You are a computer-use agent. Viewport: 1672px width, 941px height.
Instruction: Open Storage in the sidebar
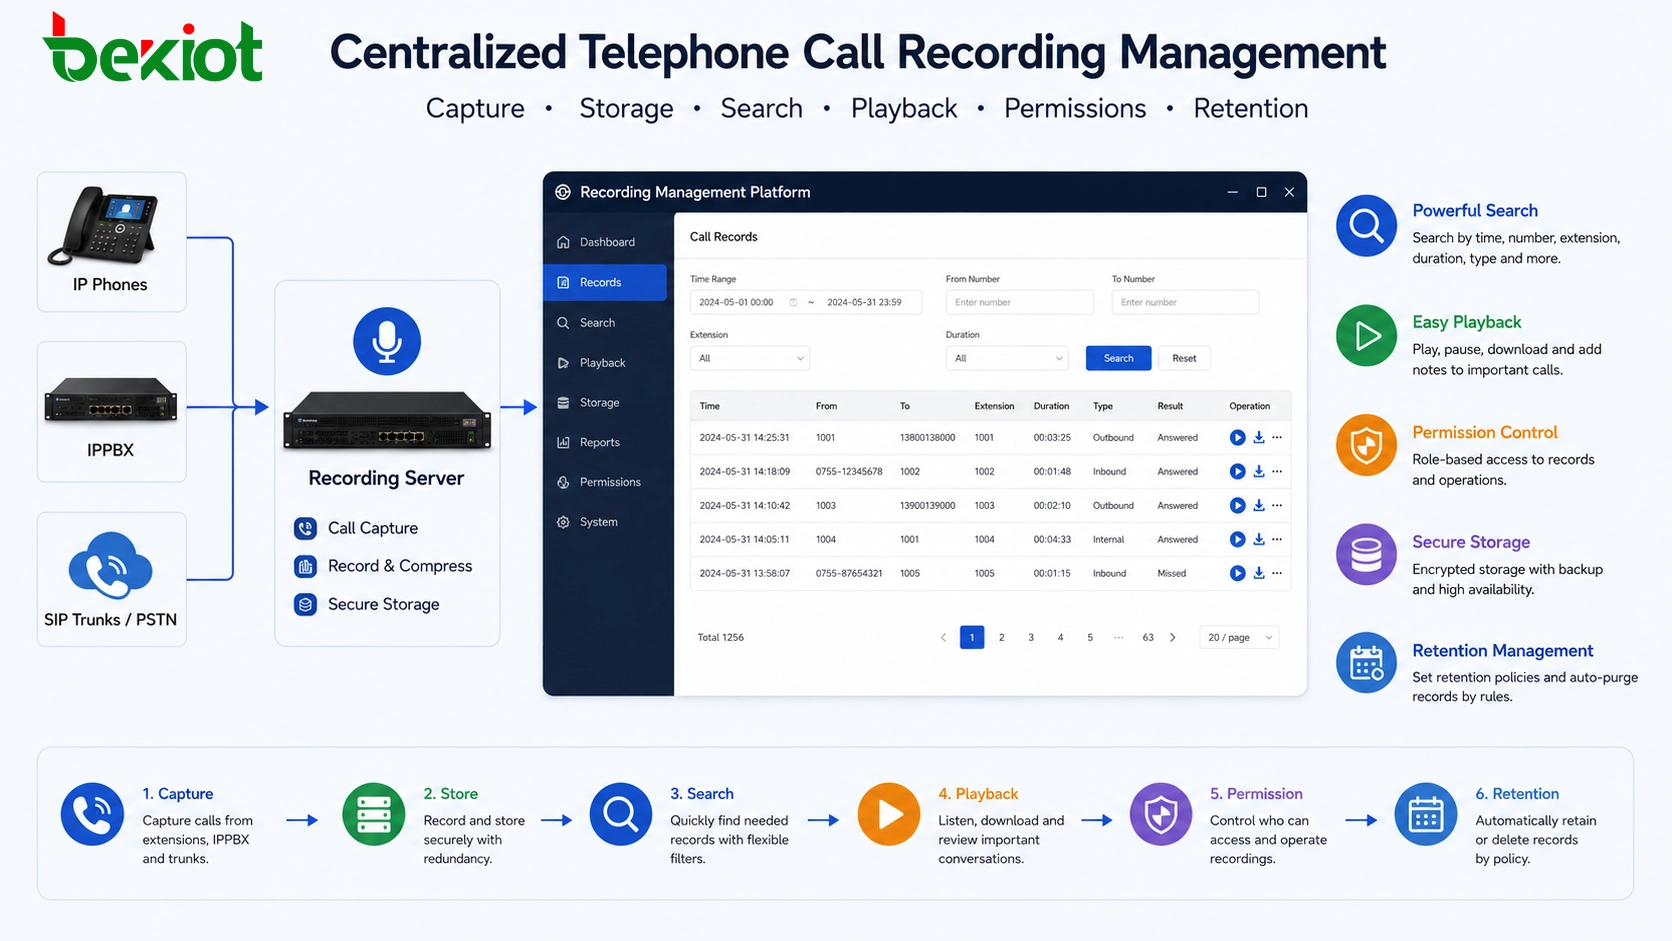(605, 403)
